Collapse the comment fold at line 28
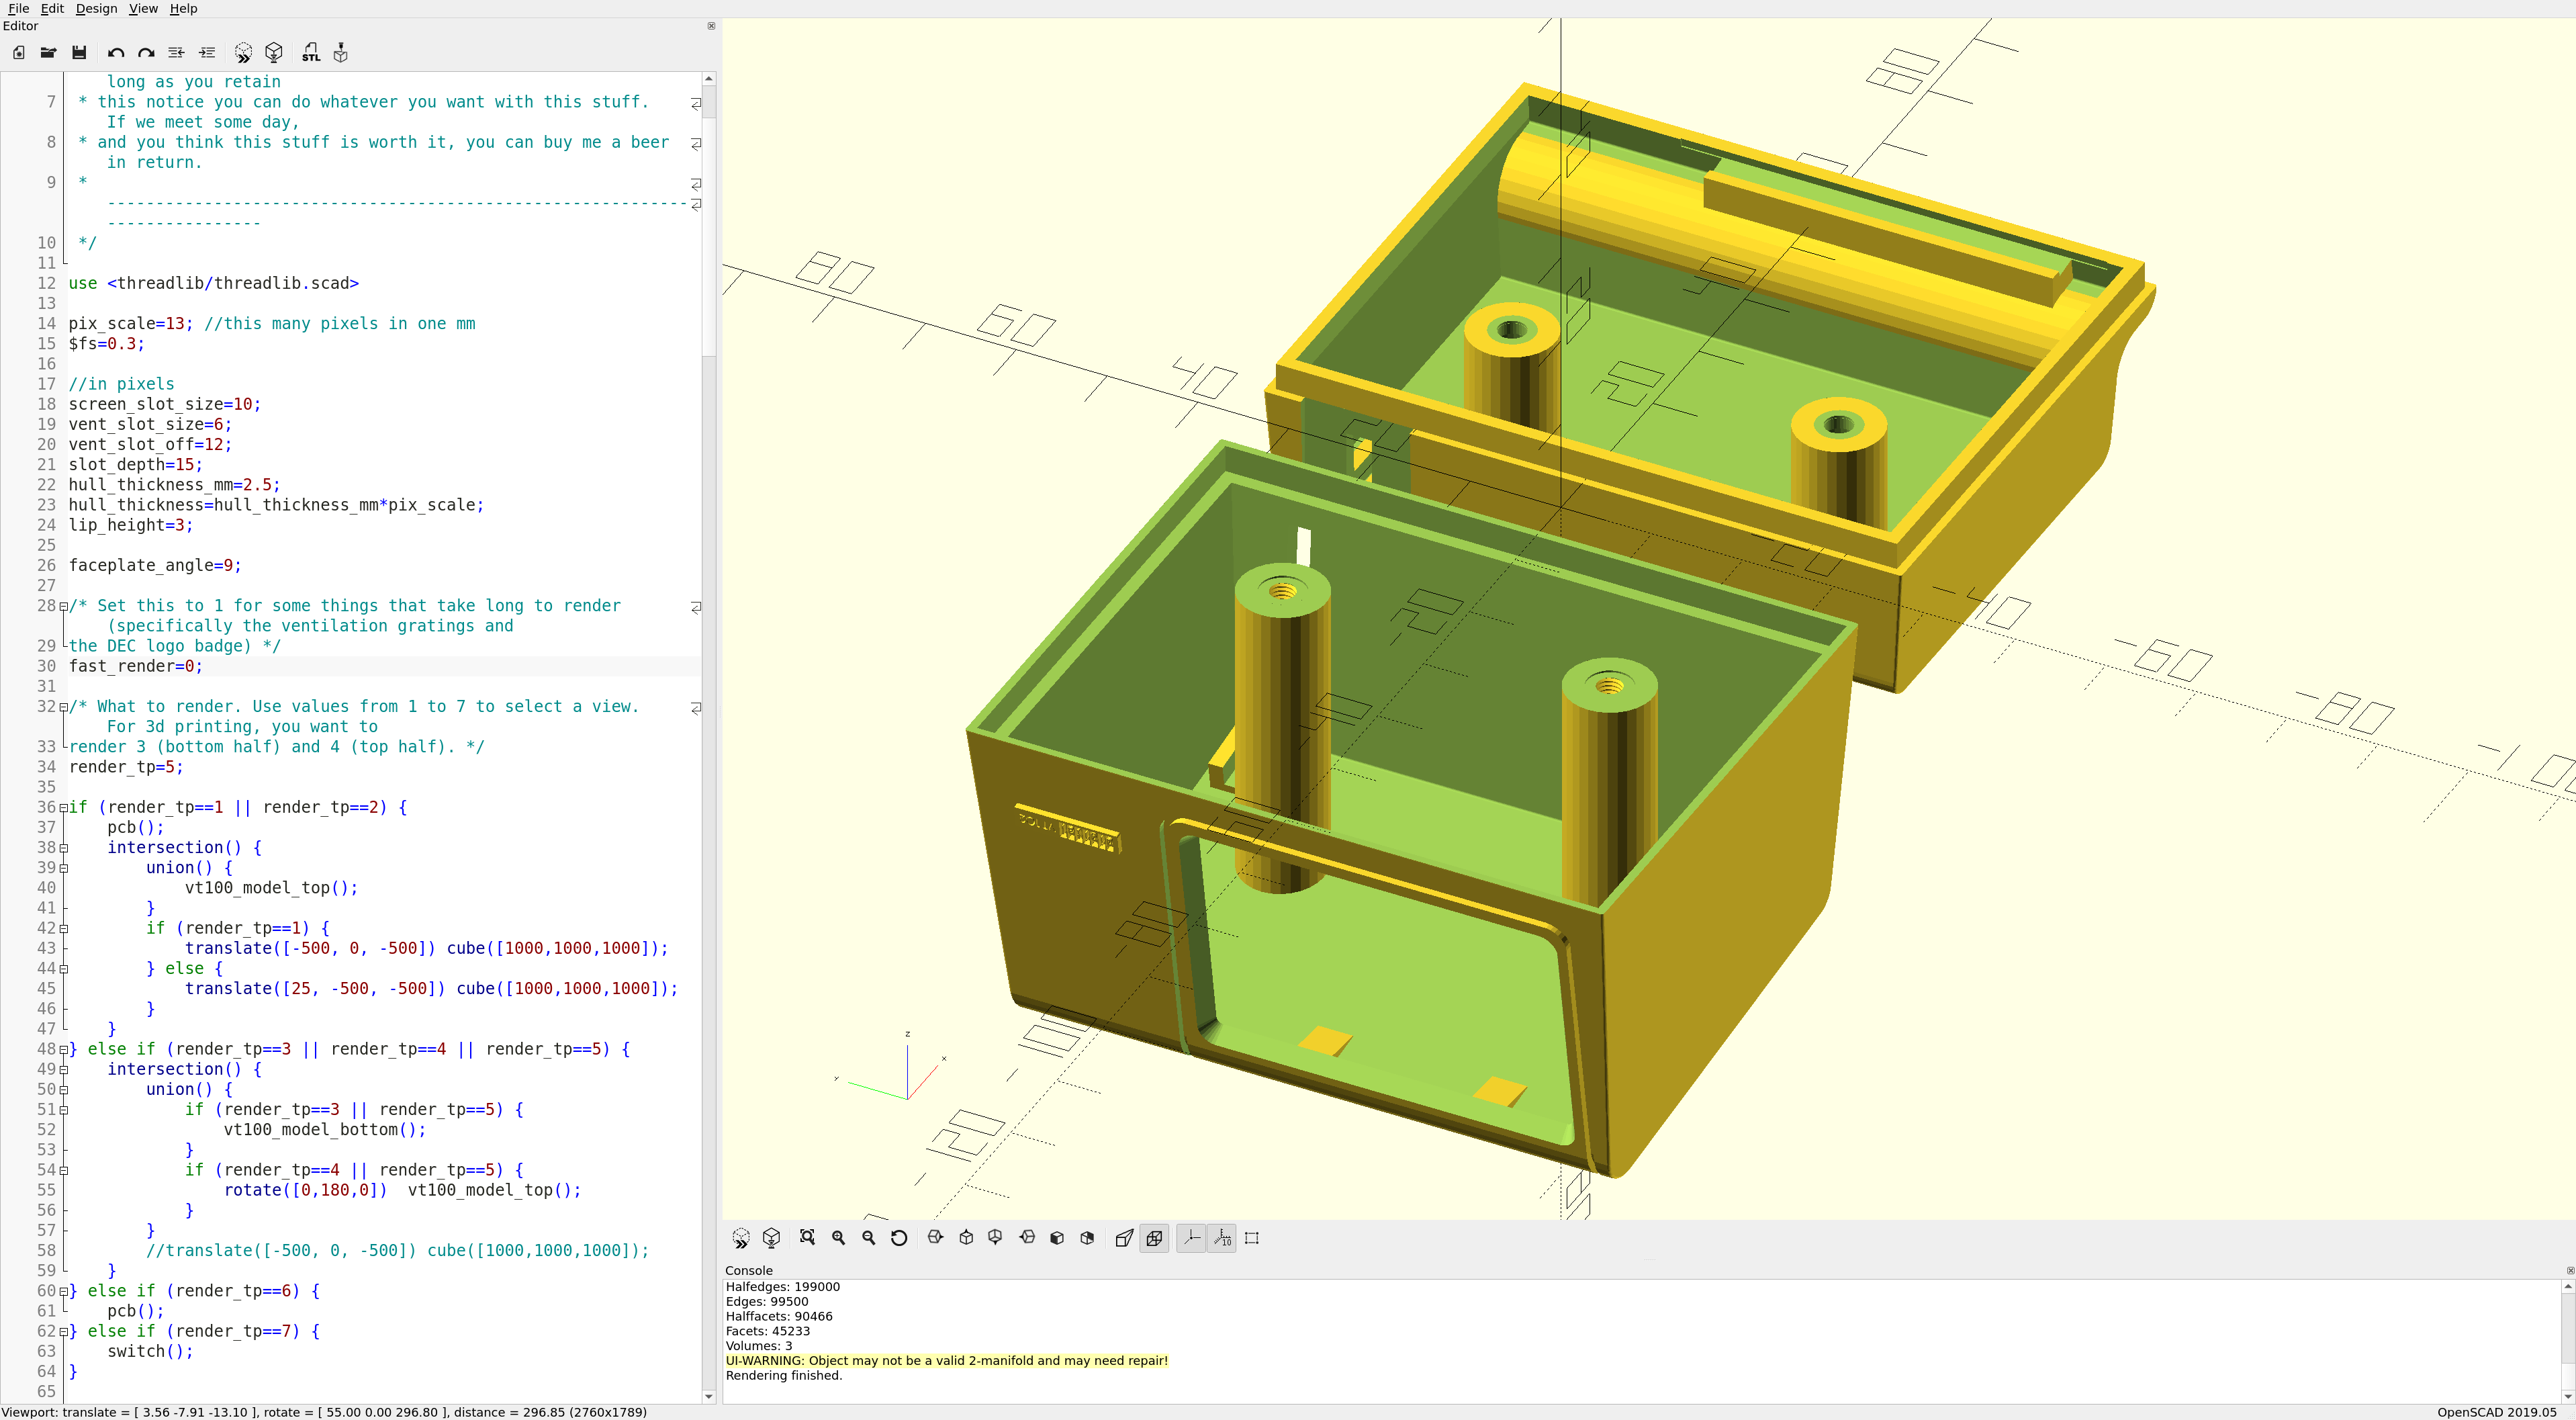 tap(64, 606)
